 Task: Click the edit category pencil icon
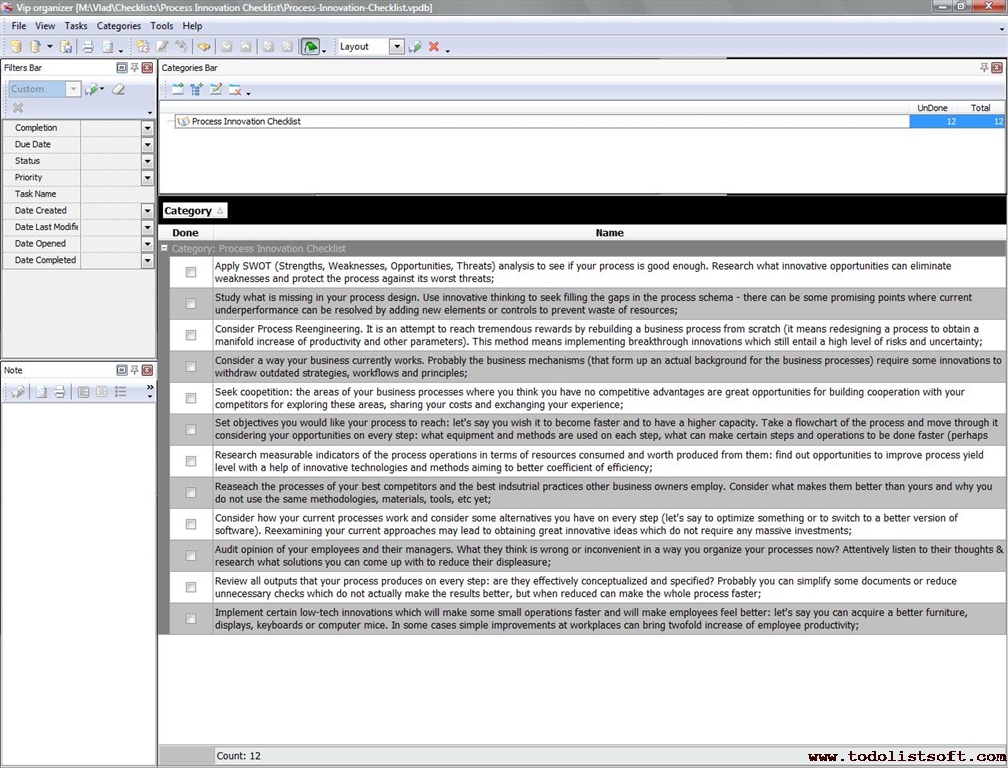click(x=215, y=90)
